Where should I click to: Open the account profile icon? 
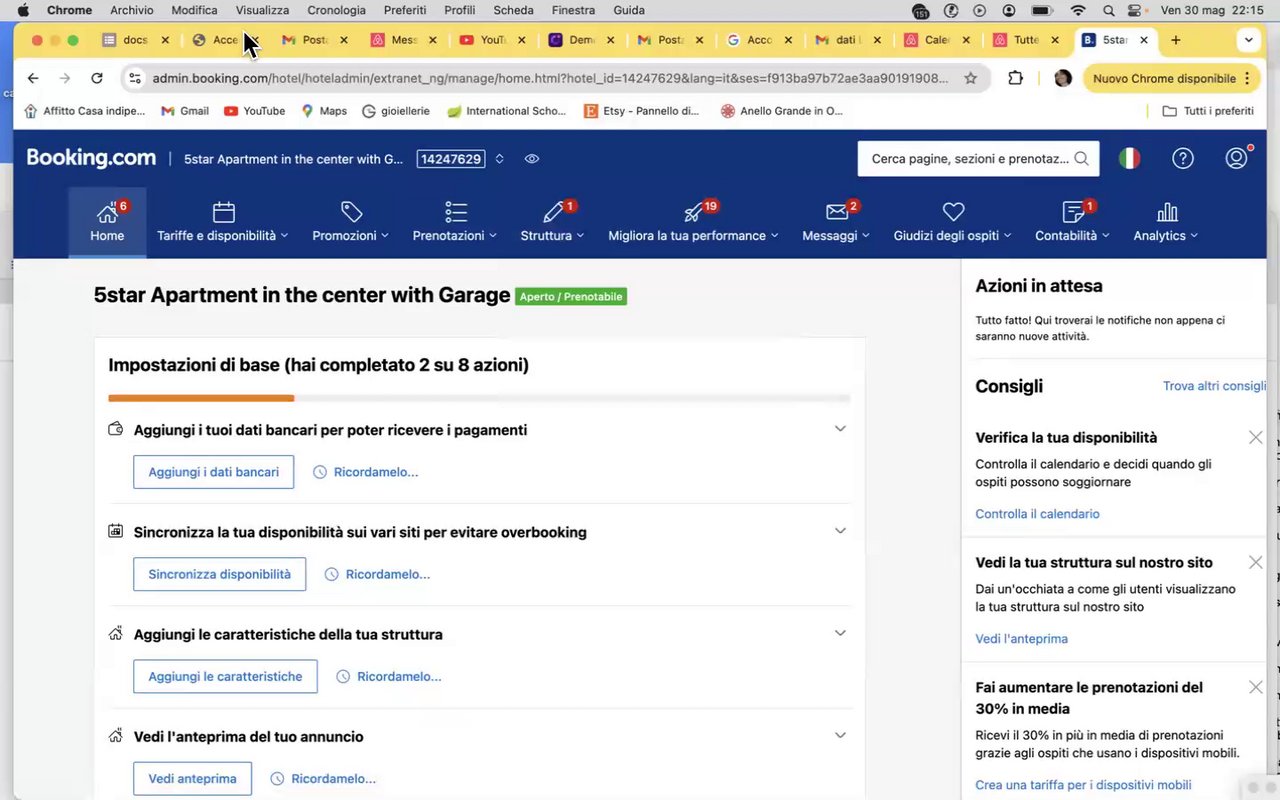point(1237,158)
